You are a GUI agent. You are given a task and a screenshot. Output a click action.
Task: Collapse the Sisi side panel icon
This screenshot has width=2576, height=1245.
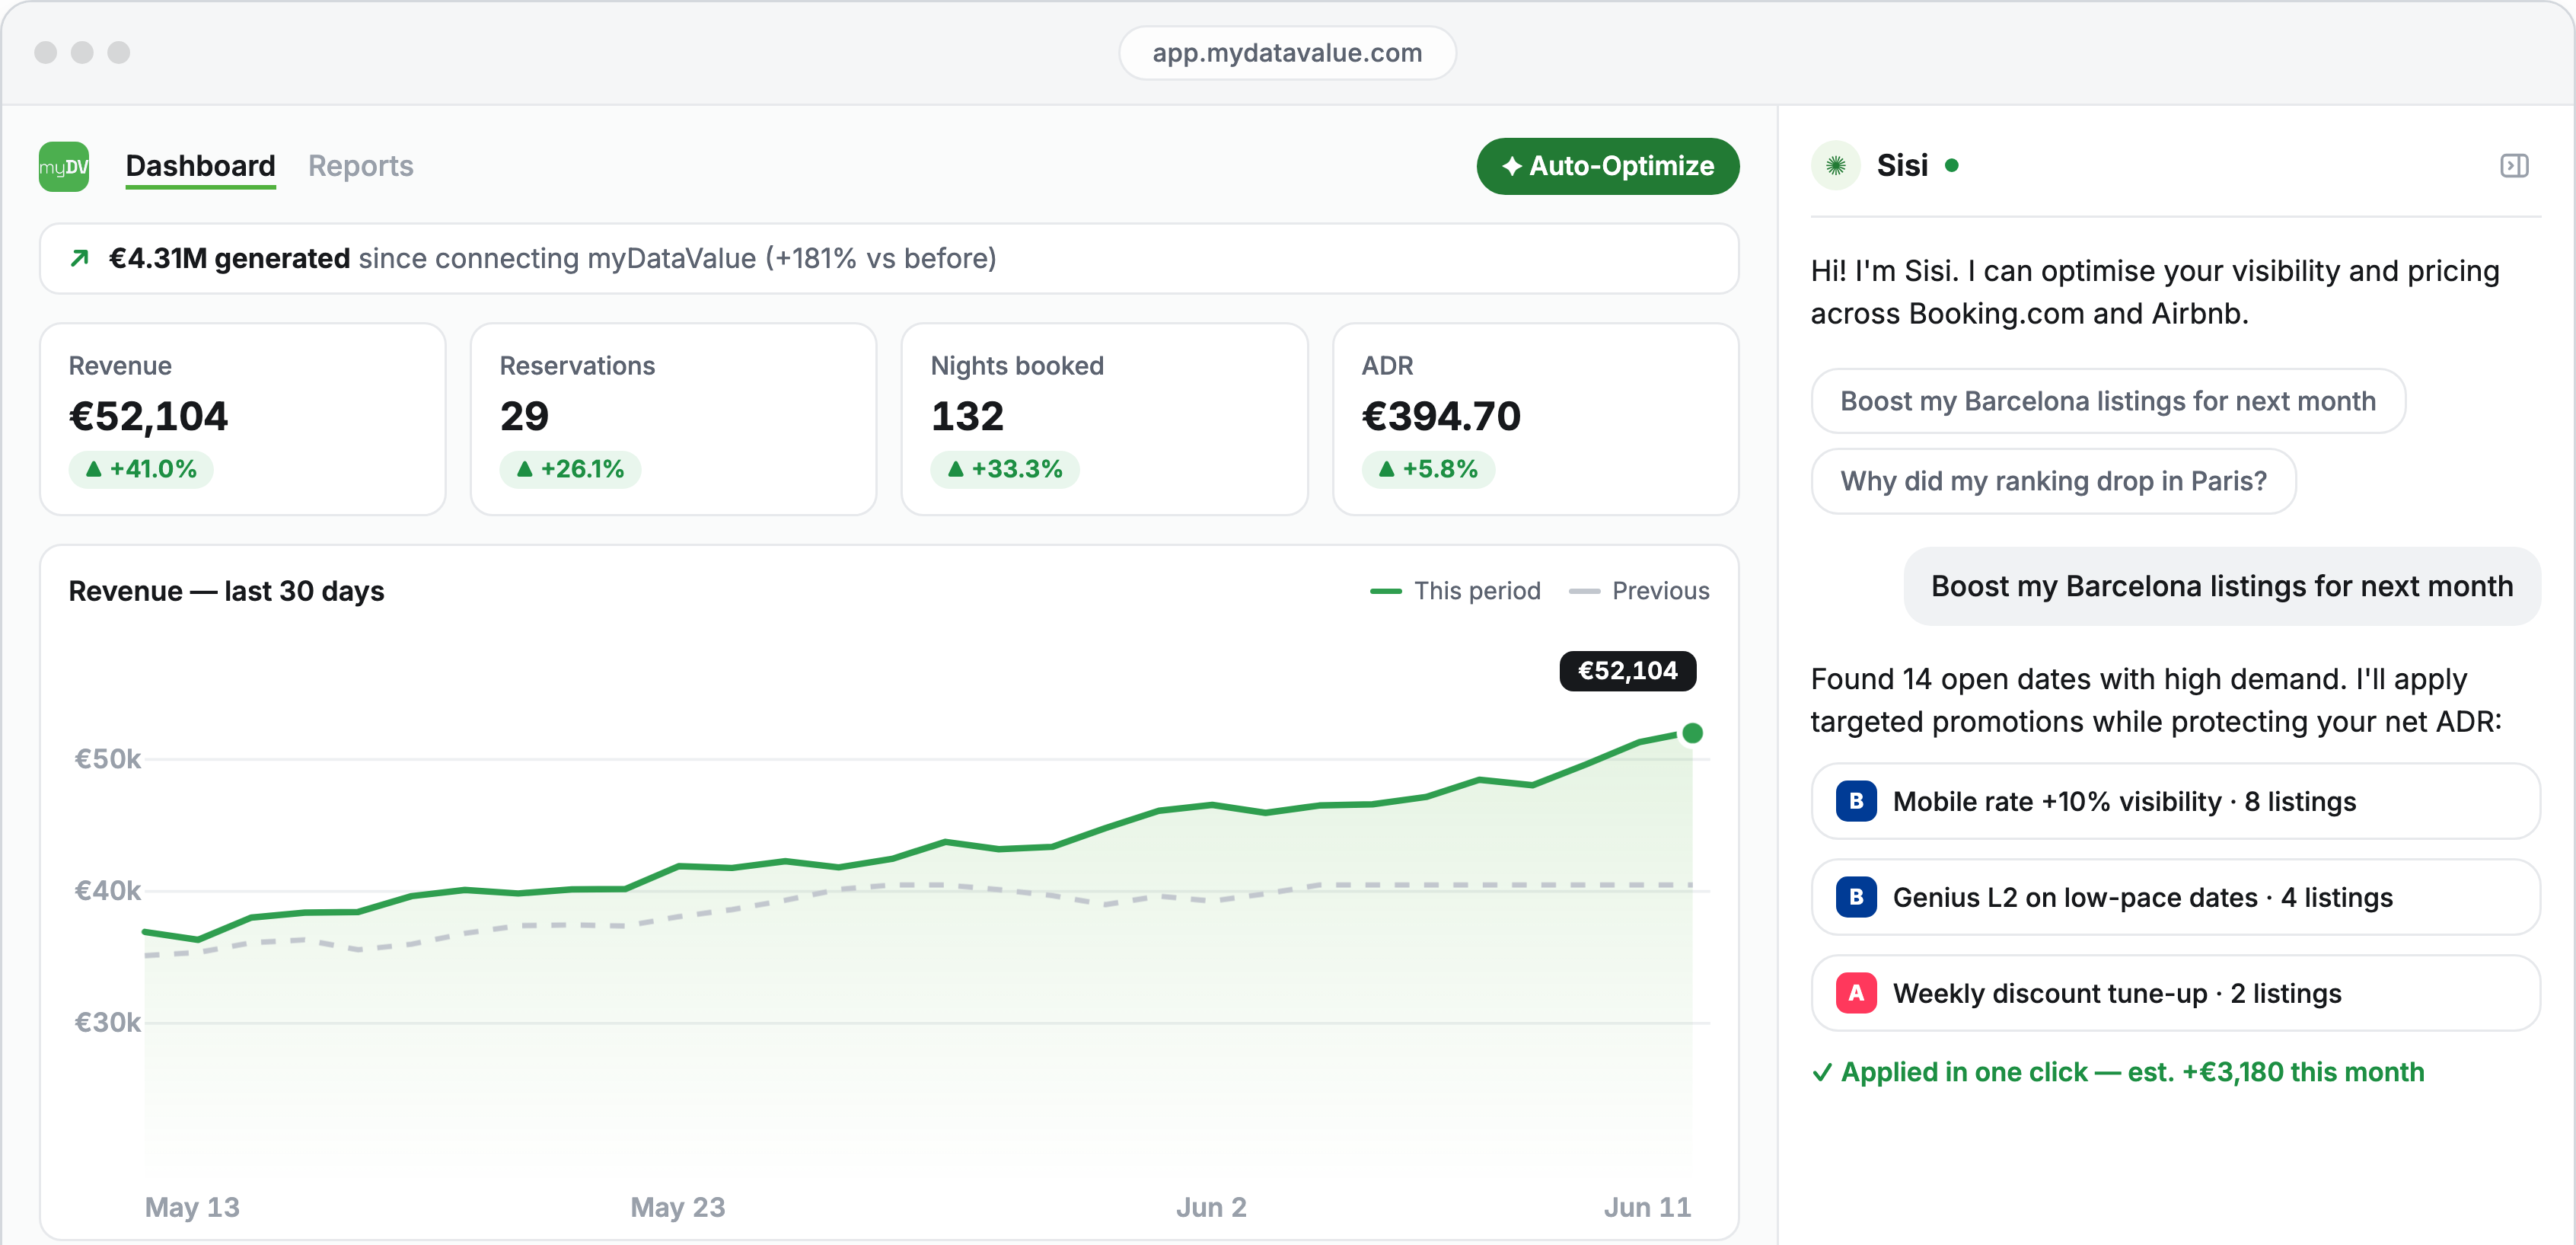click(x=2514, y=166)
